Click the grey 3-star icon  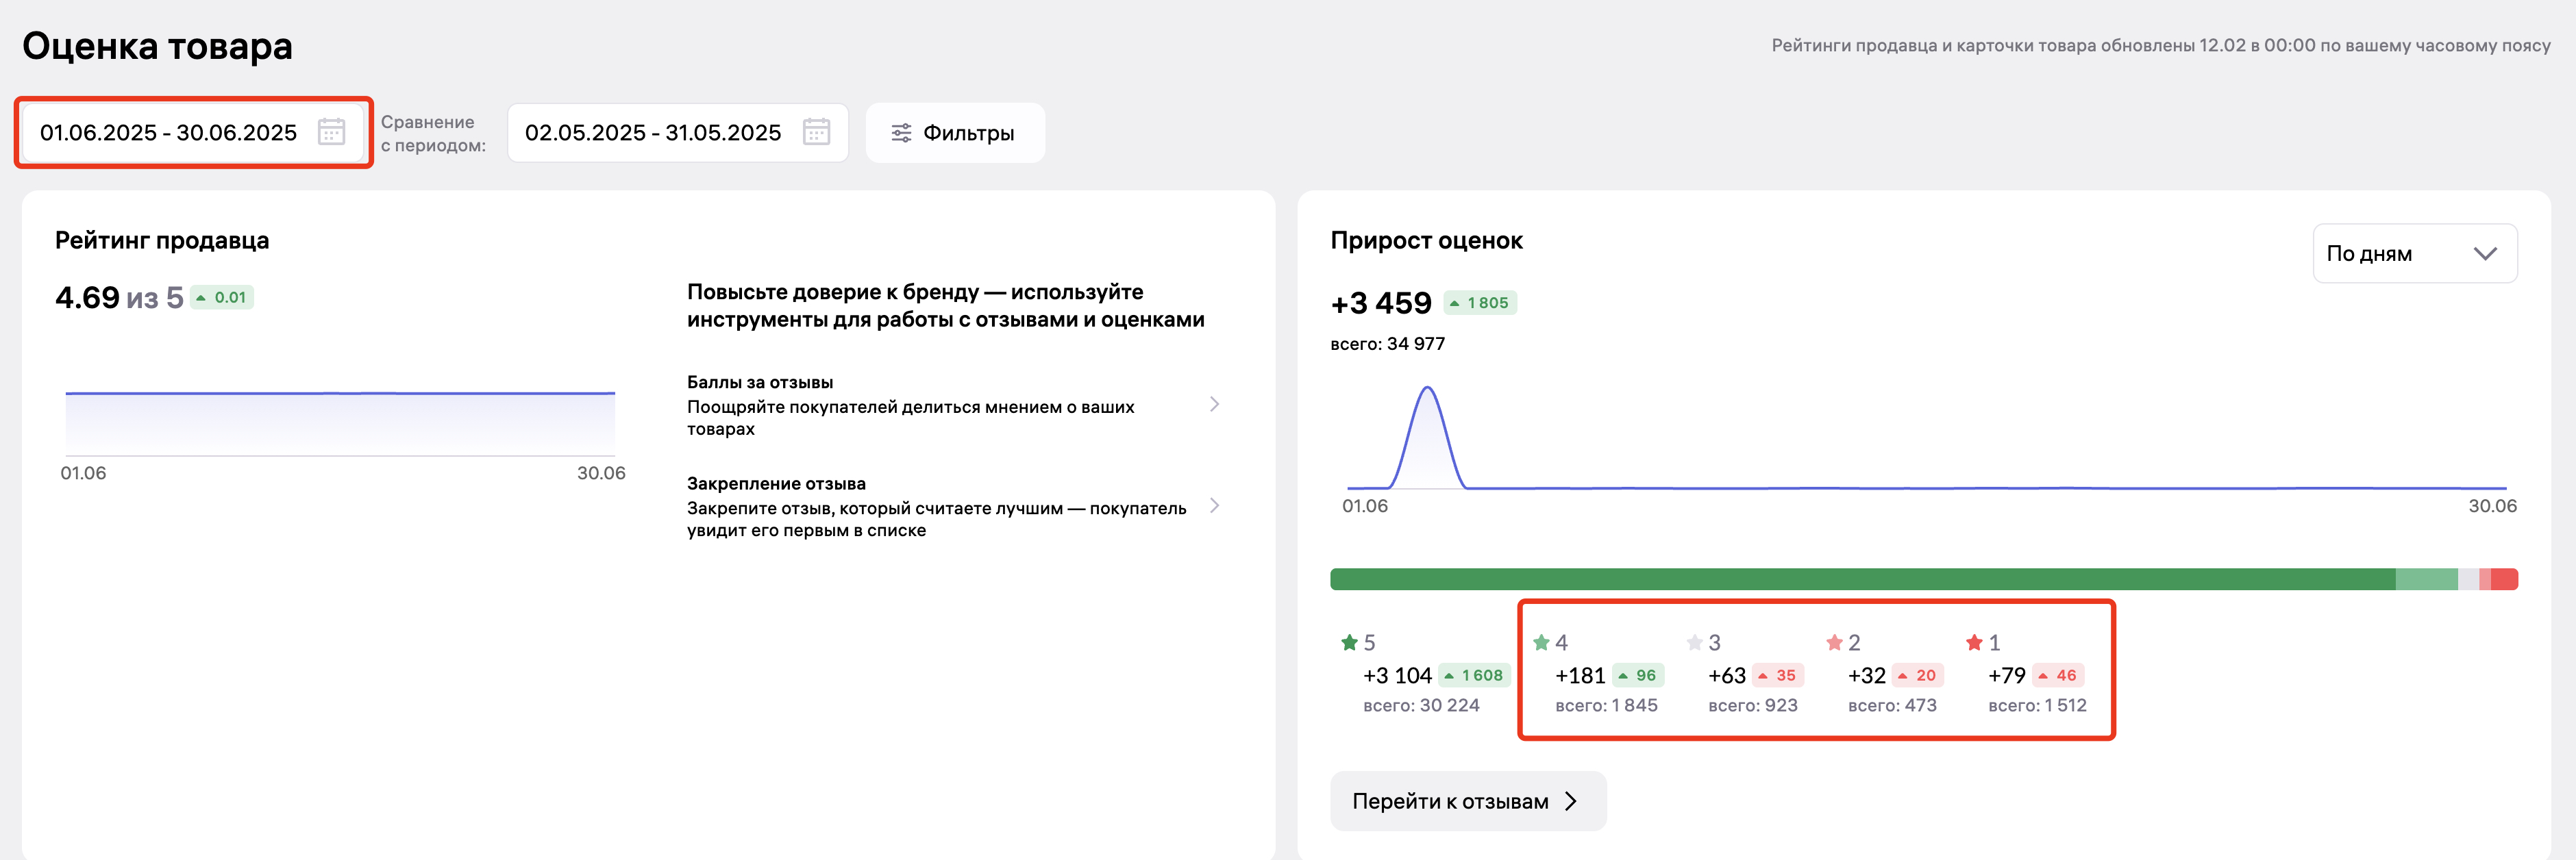pos(1694,642)
